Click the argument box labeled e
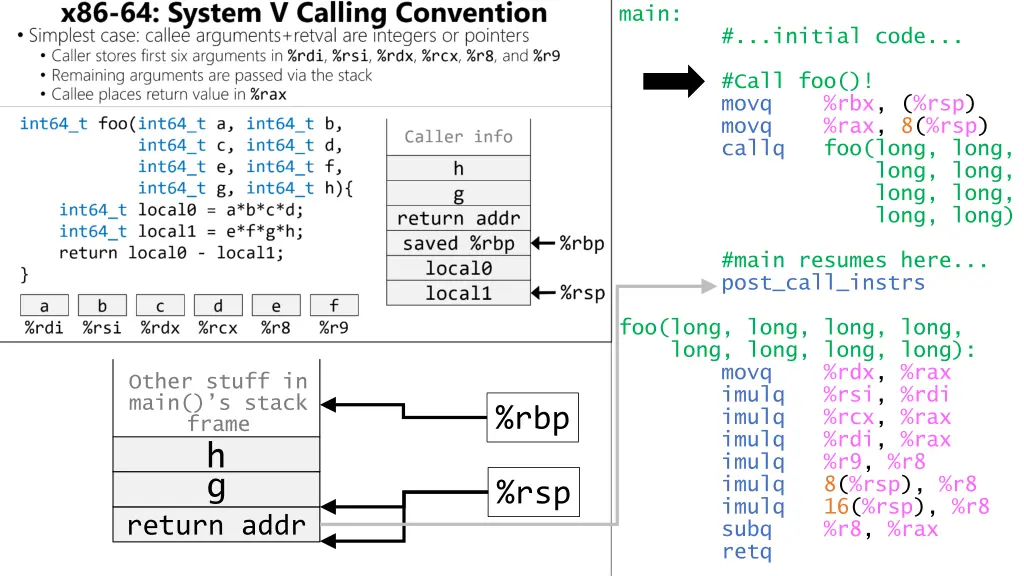The image size is (1024, 576). tap(276, 306)
